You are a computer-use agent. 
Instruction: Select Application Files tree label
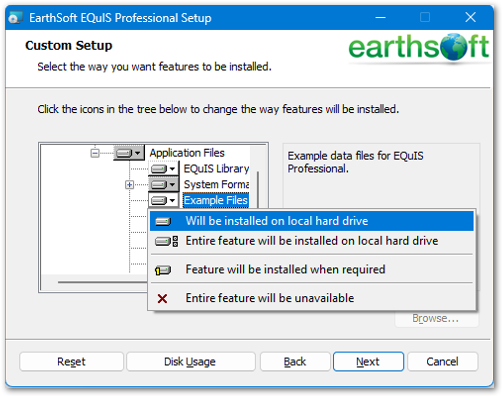pyautogui.click(x=187, y=153)
